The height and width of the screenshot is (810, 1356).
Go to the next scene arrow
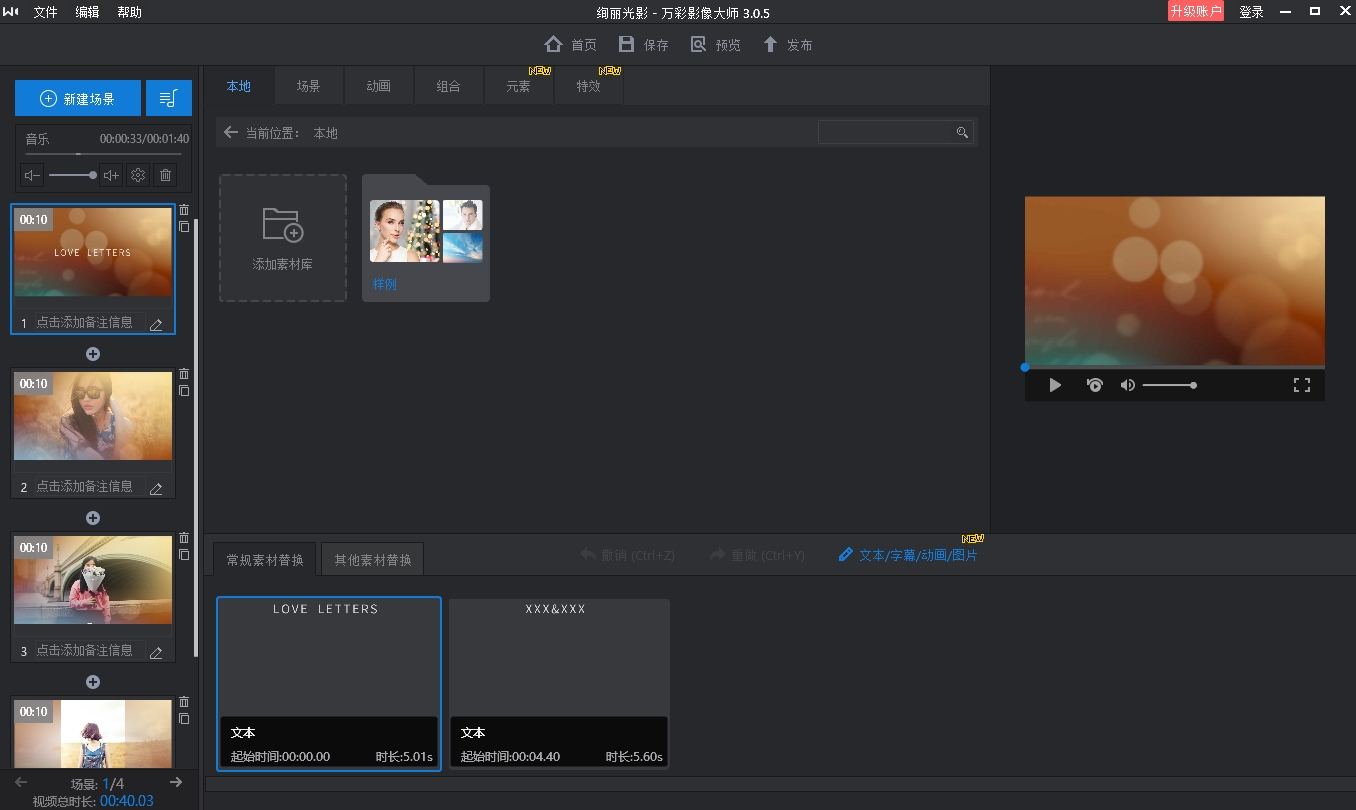(176, 782)
